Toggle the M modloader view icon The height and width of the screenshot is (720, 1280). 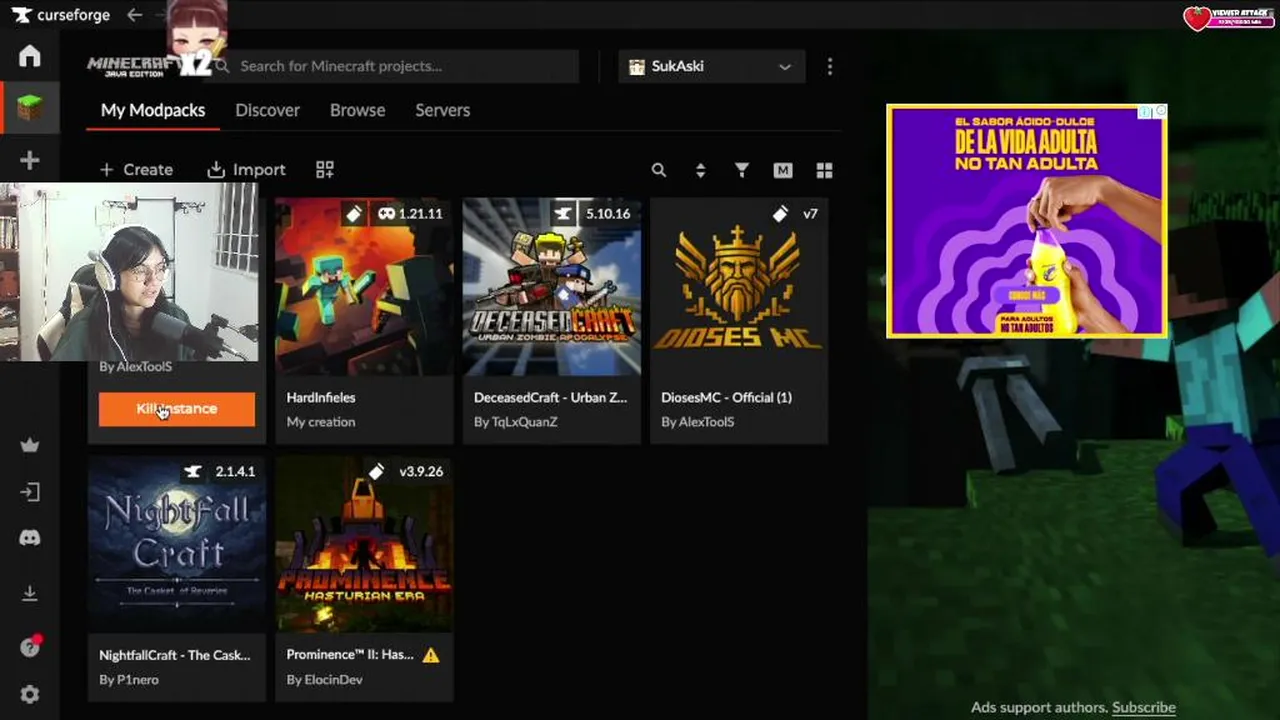(783, 170)
